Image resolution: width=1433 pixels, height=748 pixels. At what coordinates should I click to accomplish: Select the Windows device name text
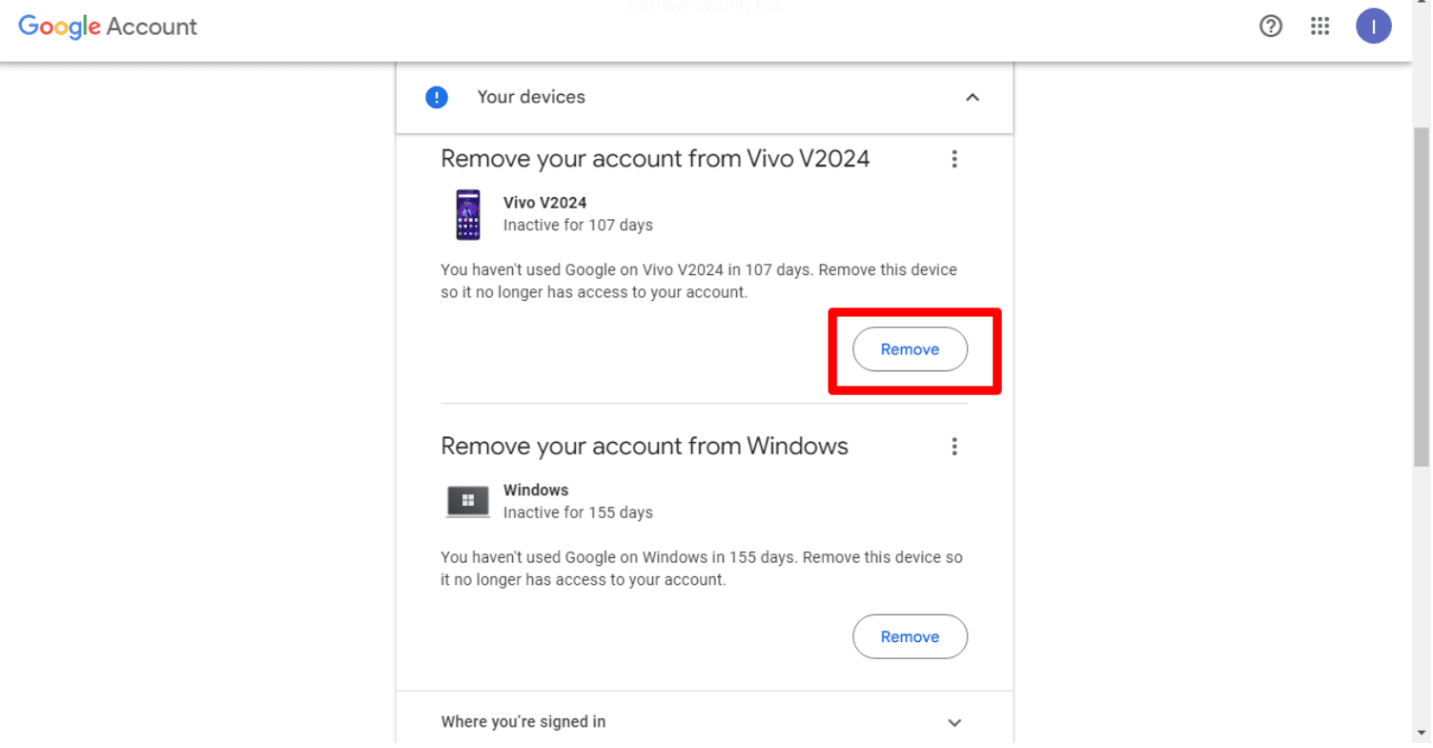click(x=536, y=490)
